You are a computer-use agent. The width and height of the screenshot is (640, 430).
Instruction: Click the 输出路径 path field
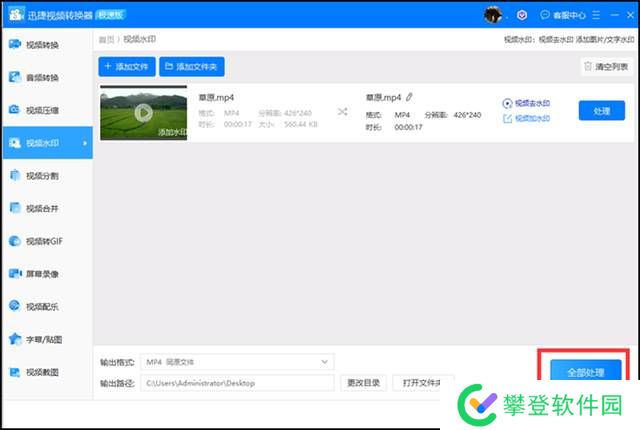coord(238,383)
